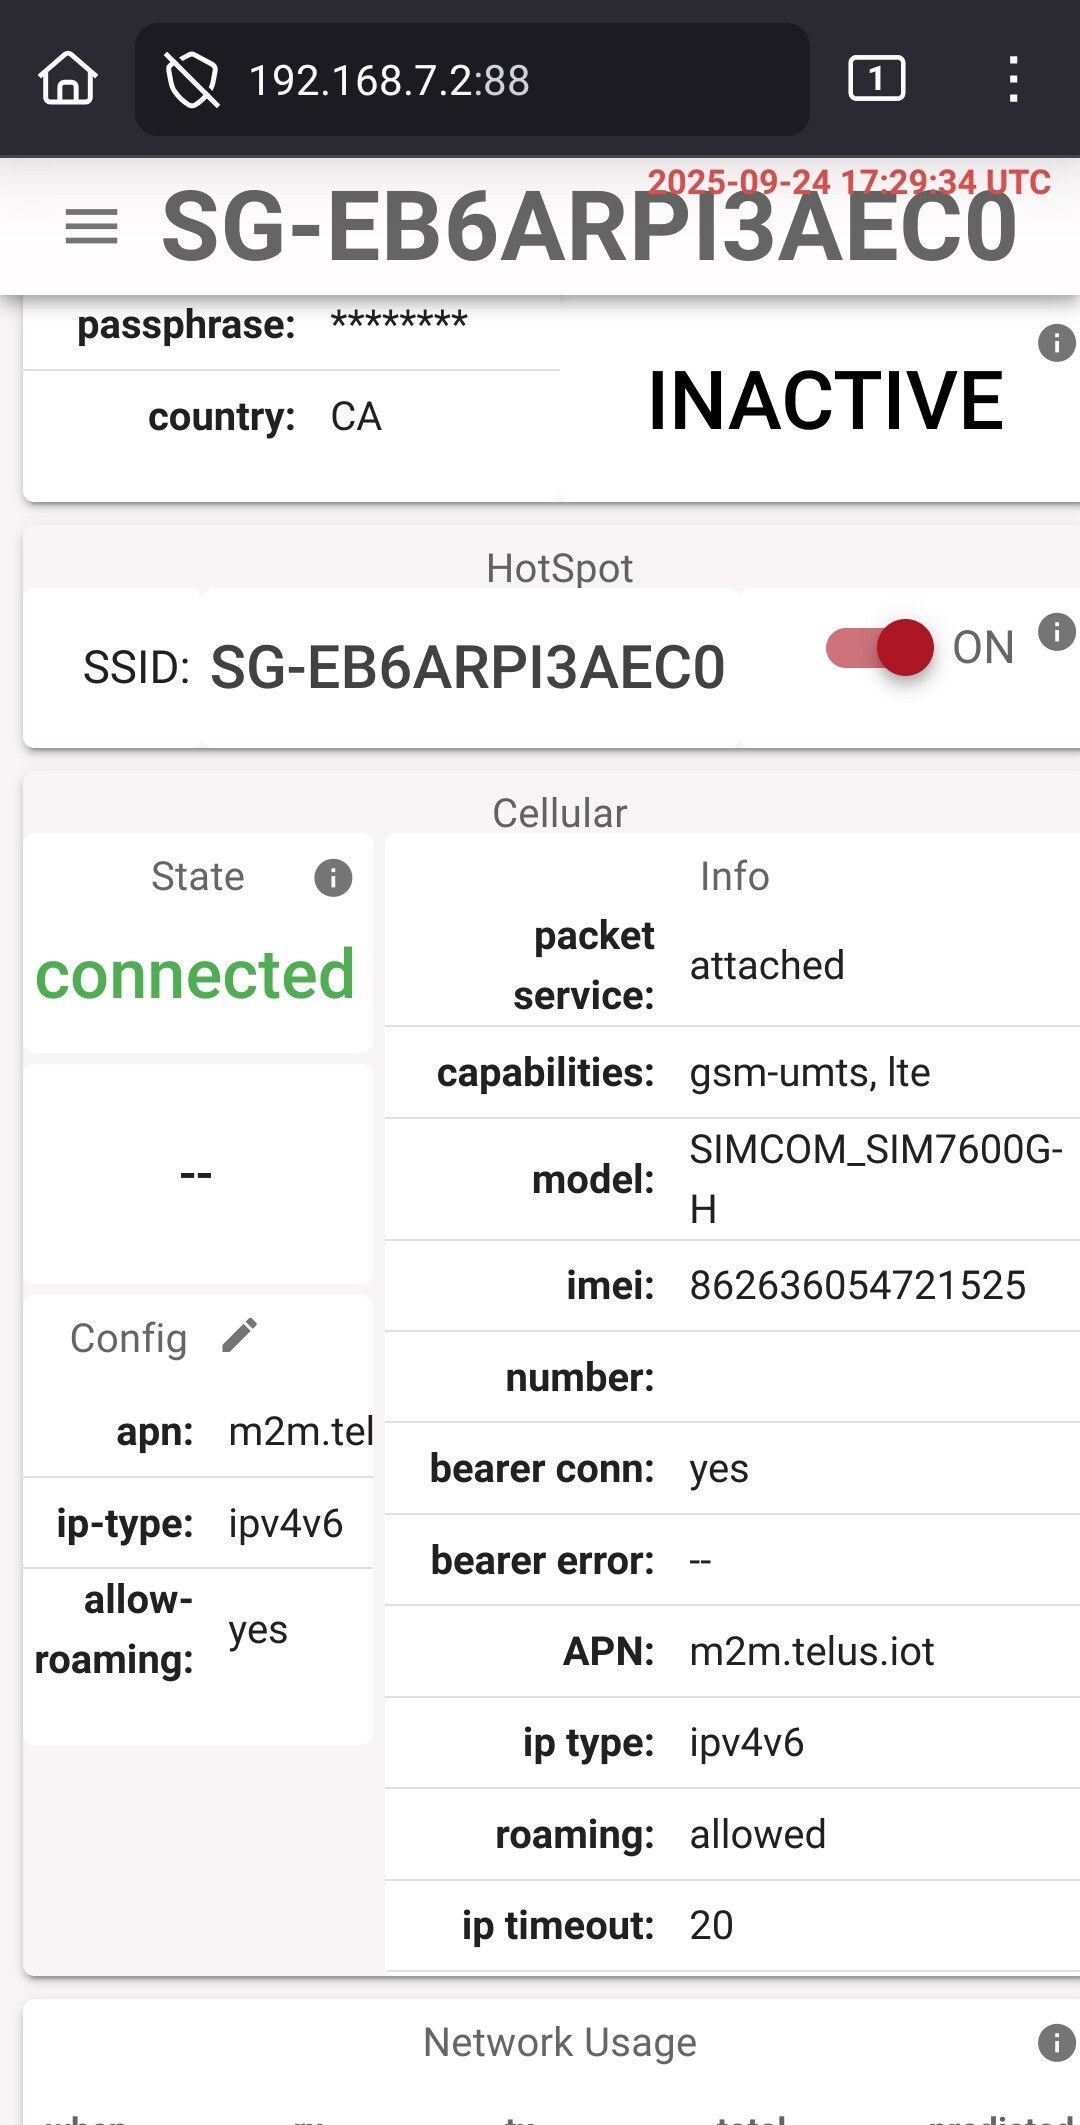Click the masked passphrase value

399,323
